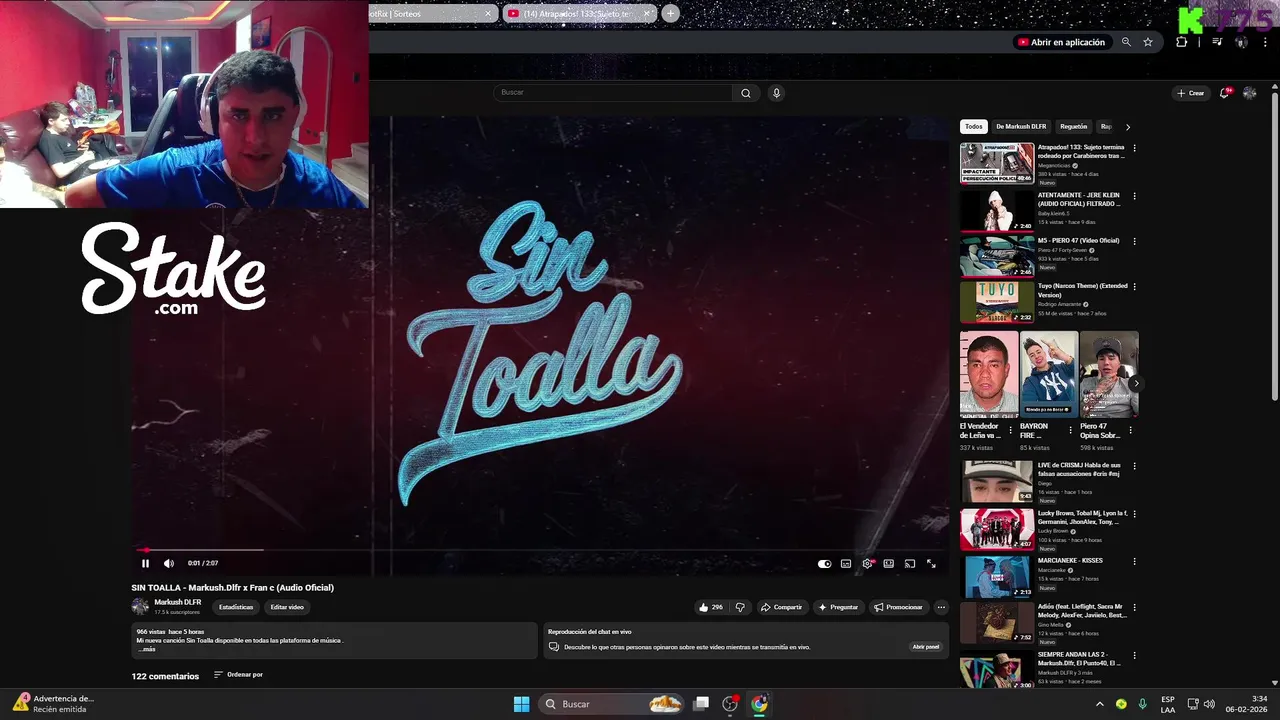Open the player settings gear
Image resolution: width=1280 pixels, height=720 pixels.
point(867,564)
